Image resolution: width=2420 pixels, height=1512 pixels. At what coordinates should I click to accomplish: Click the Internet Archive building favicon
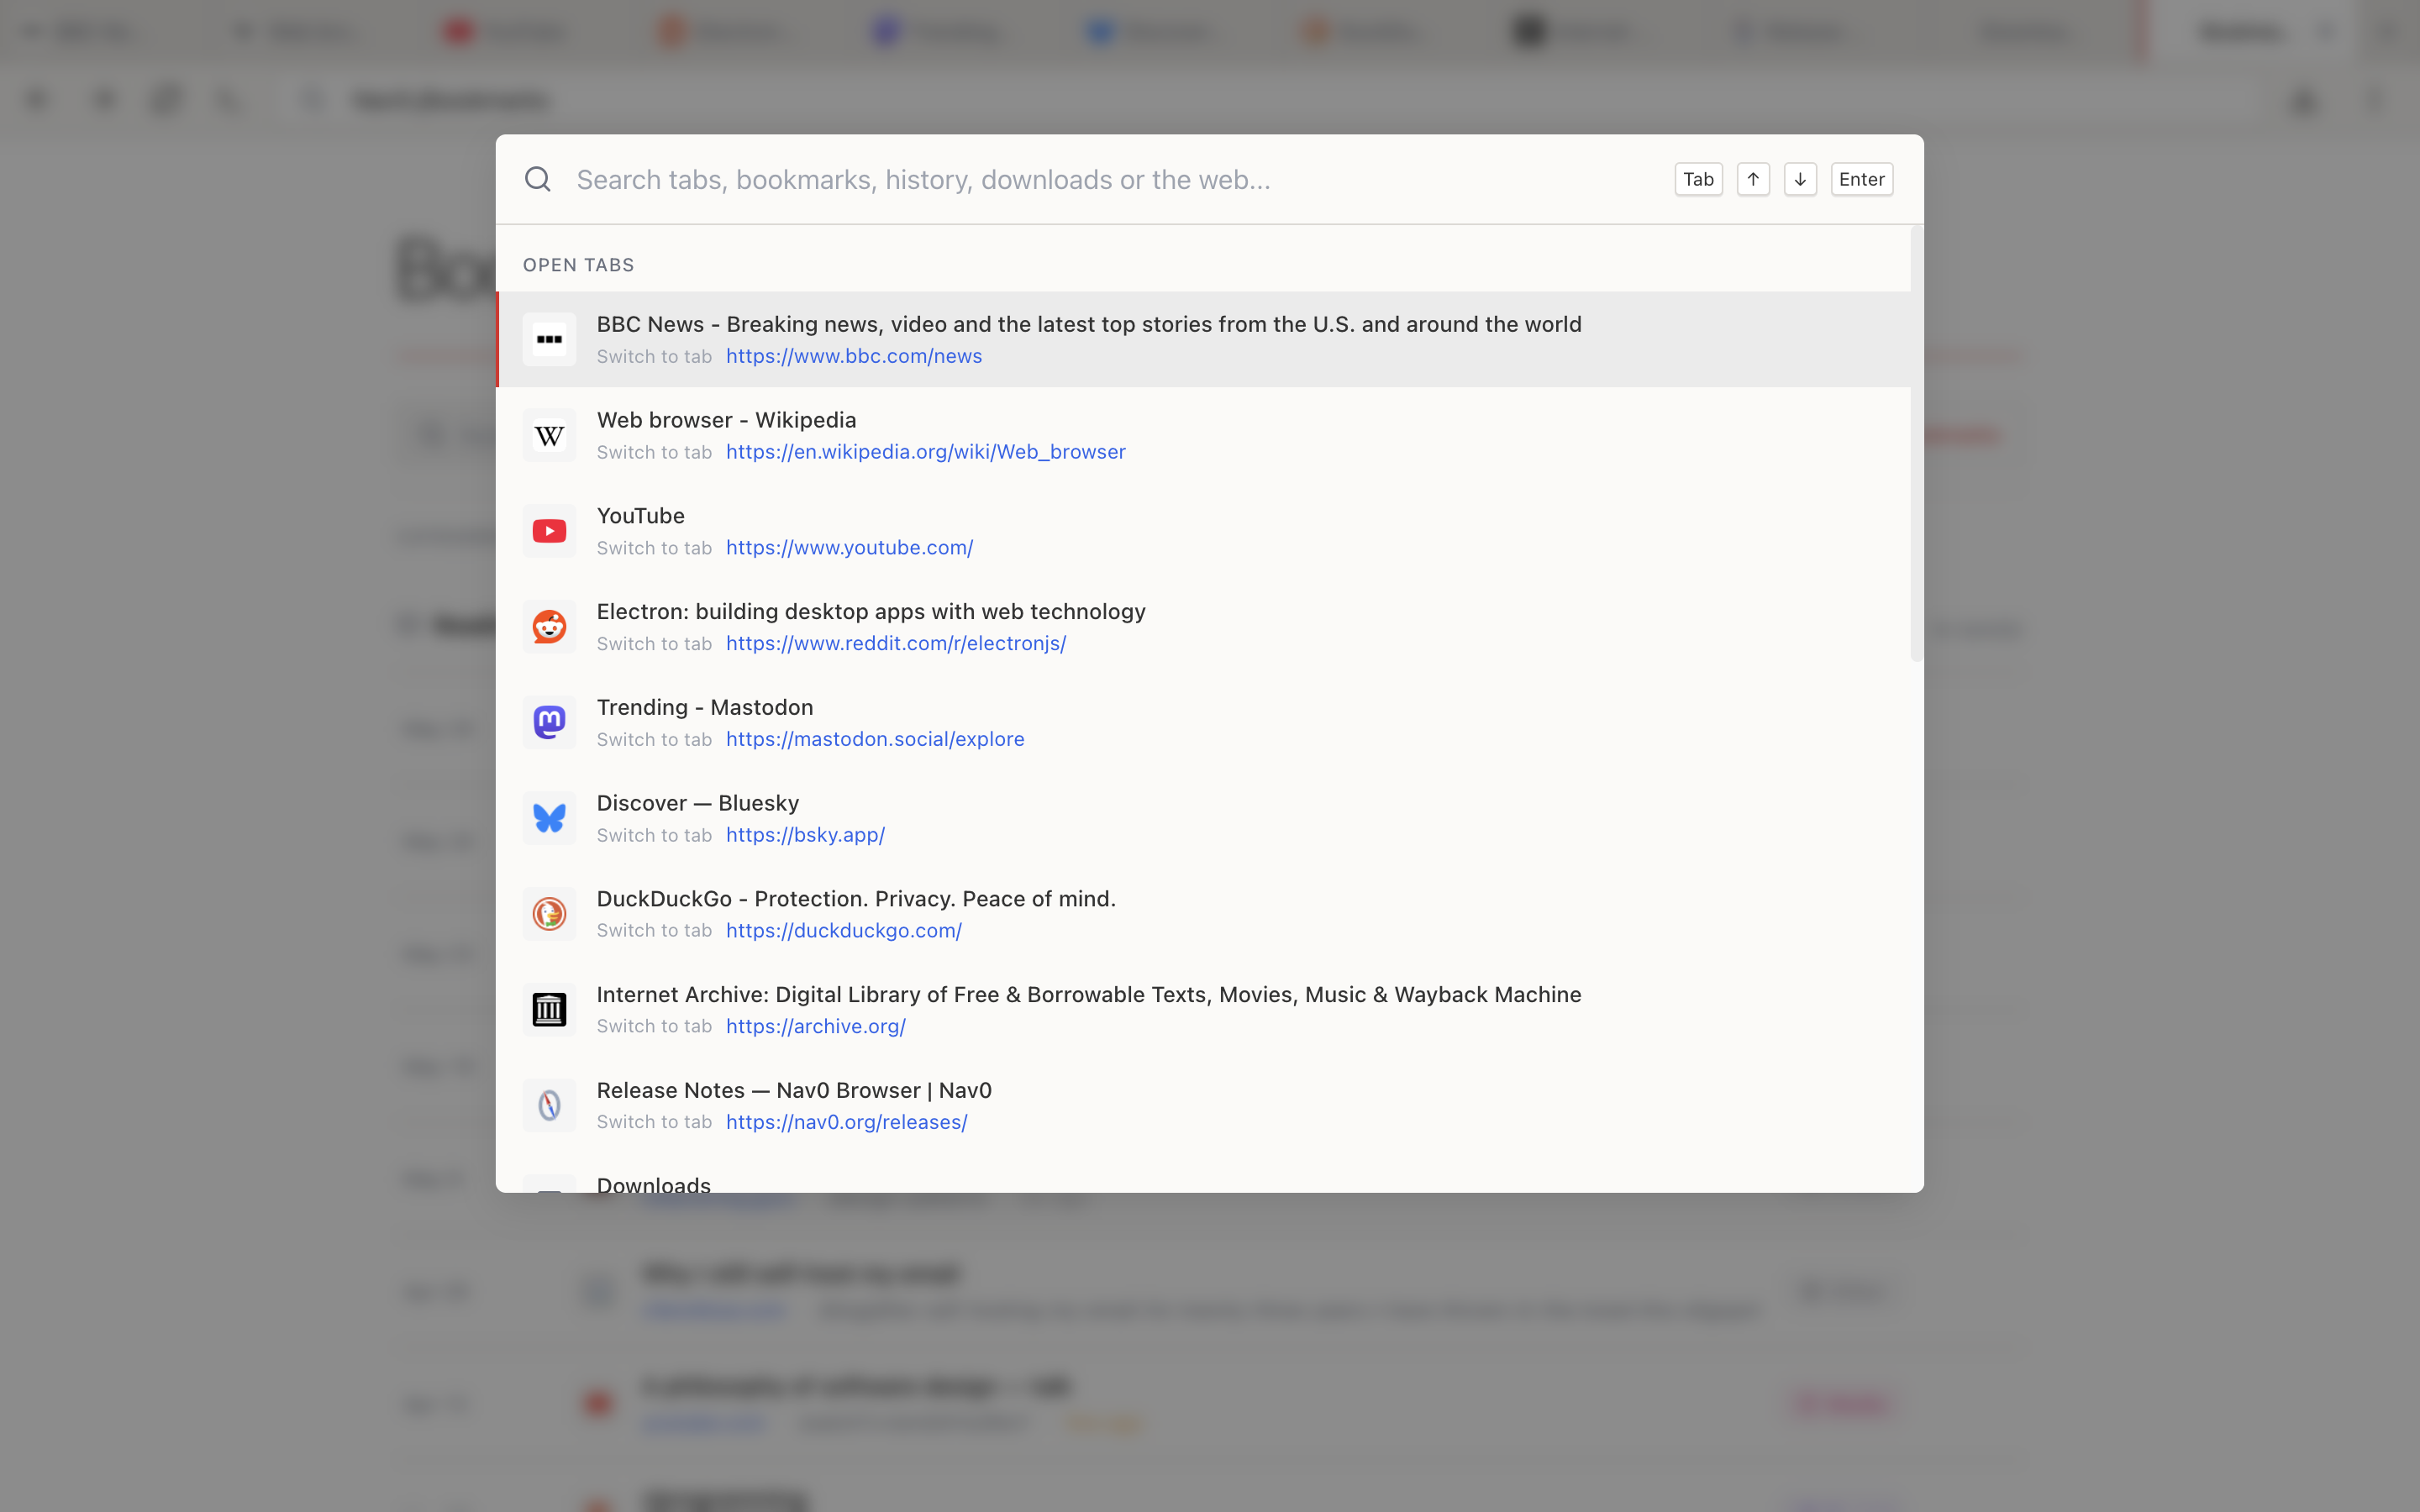coord(549,1010)
